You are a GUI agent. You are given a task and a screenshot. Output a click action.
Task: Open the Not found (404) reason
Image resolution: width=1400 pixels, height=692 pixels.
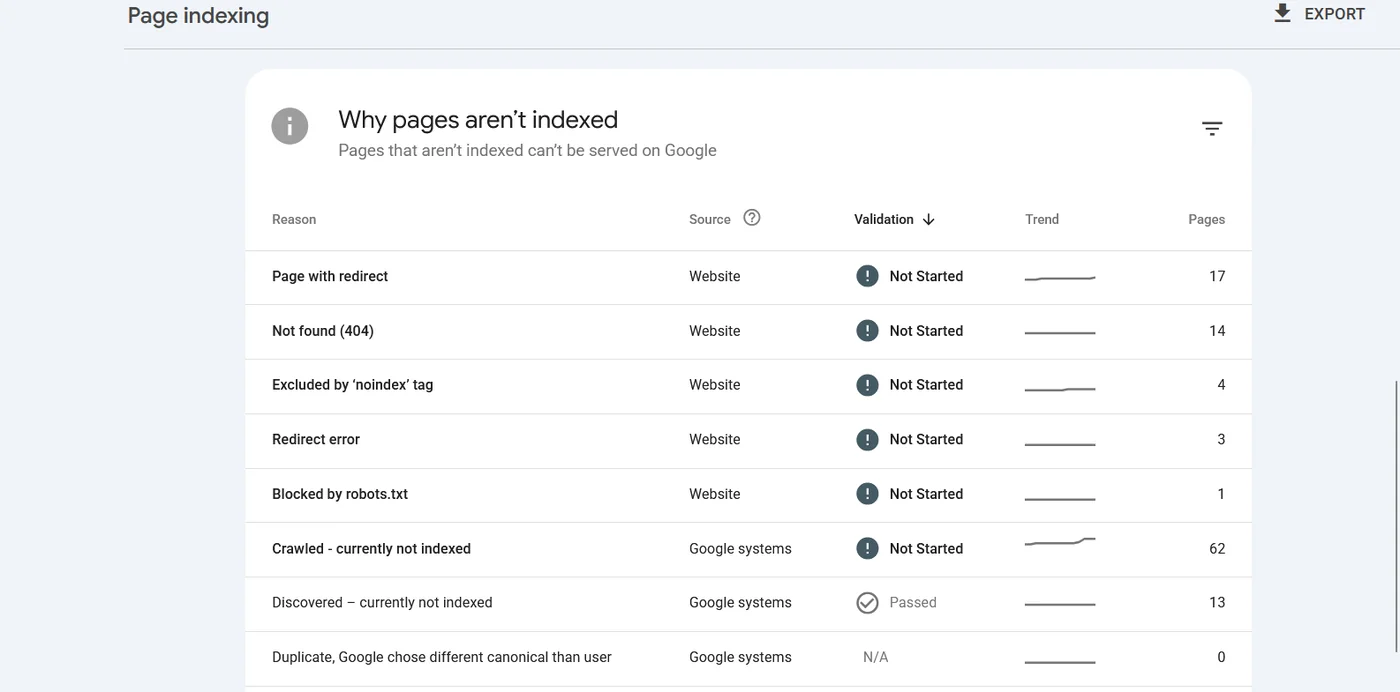pyautogui.click(x=323, y=331)
